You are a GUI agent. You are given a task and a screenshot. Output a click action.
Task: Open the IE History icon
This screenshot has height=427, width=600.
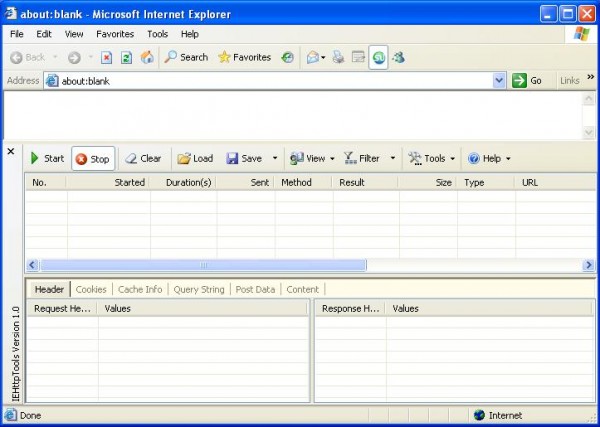point(288,57)
